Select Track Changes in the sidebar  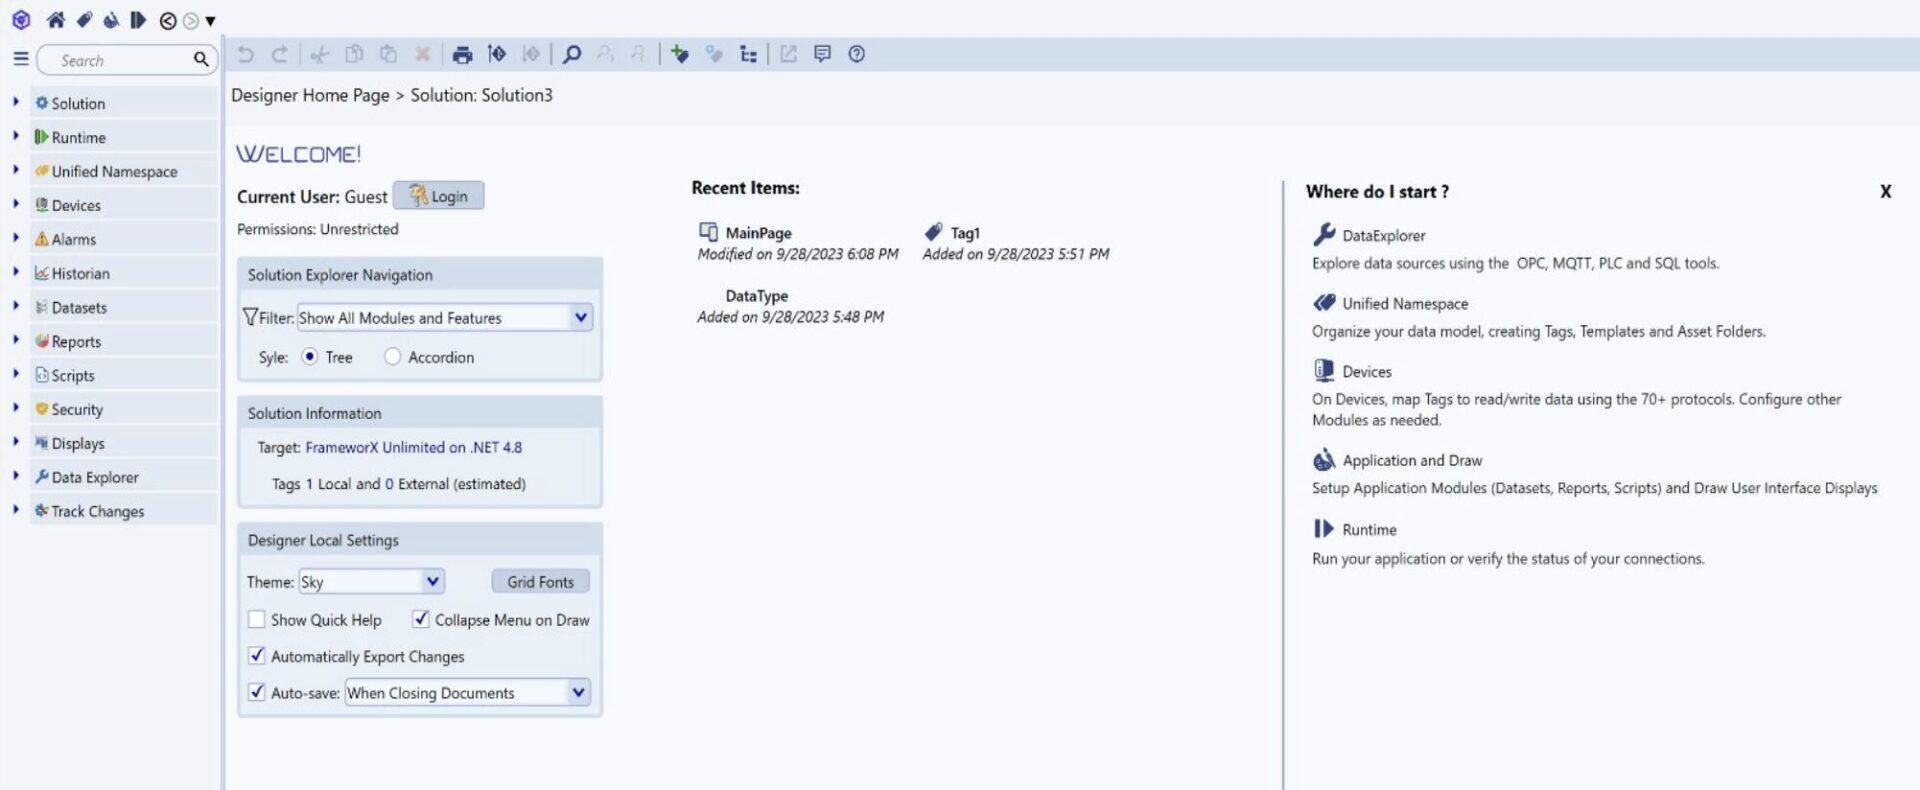[x=97, y=511]
